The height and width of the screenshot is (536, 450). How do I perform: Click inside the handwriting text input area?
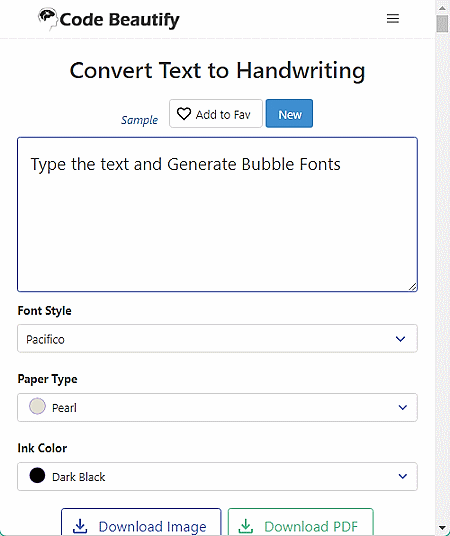[x=217, y=214]
